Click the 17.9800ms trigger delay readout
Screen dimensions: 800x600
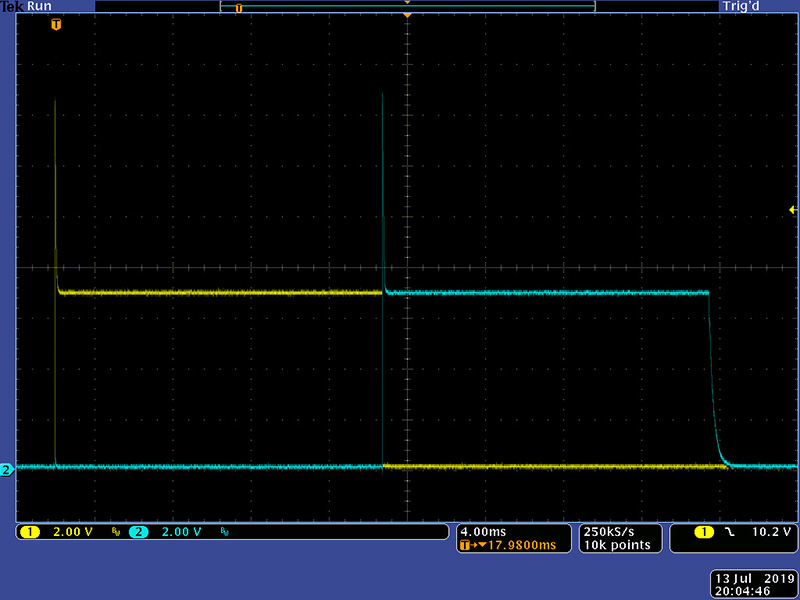522,545
